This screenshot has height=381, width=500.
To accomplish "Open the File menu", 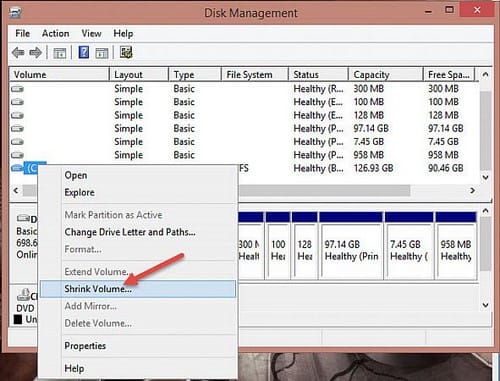I will click(23, 34).
